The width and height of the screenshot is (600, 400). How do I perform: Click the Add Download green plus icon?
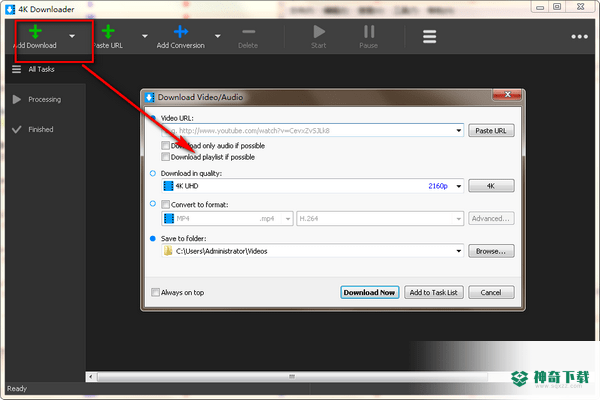click(35, 32)
